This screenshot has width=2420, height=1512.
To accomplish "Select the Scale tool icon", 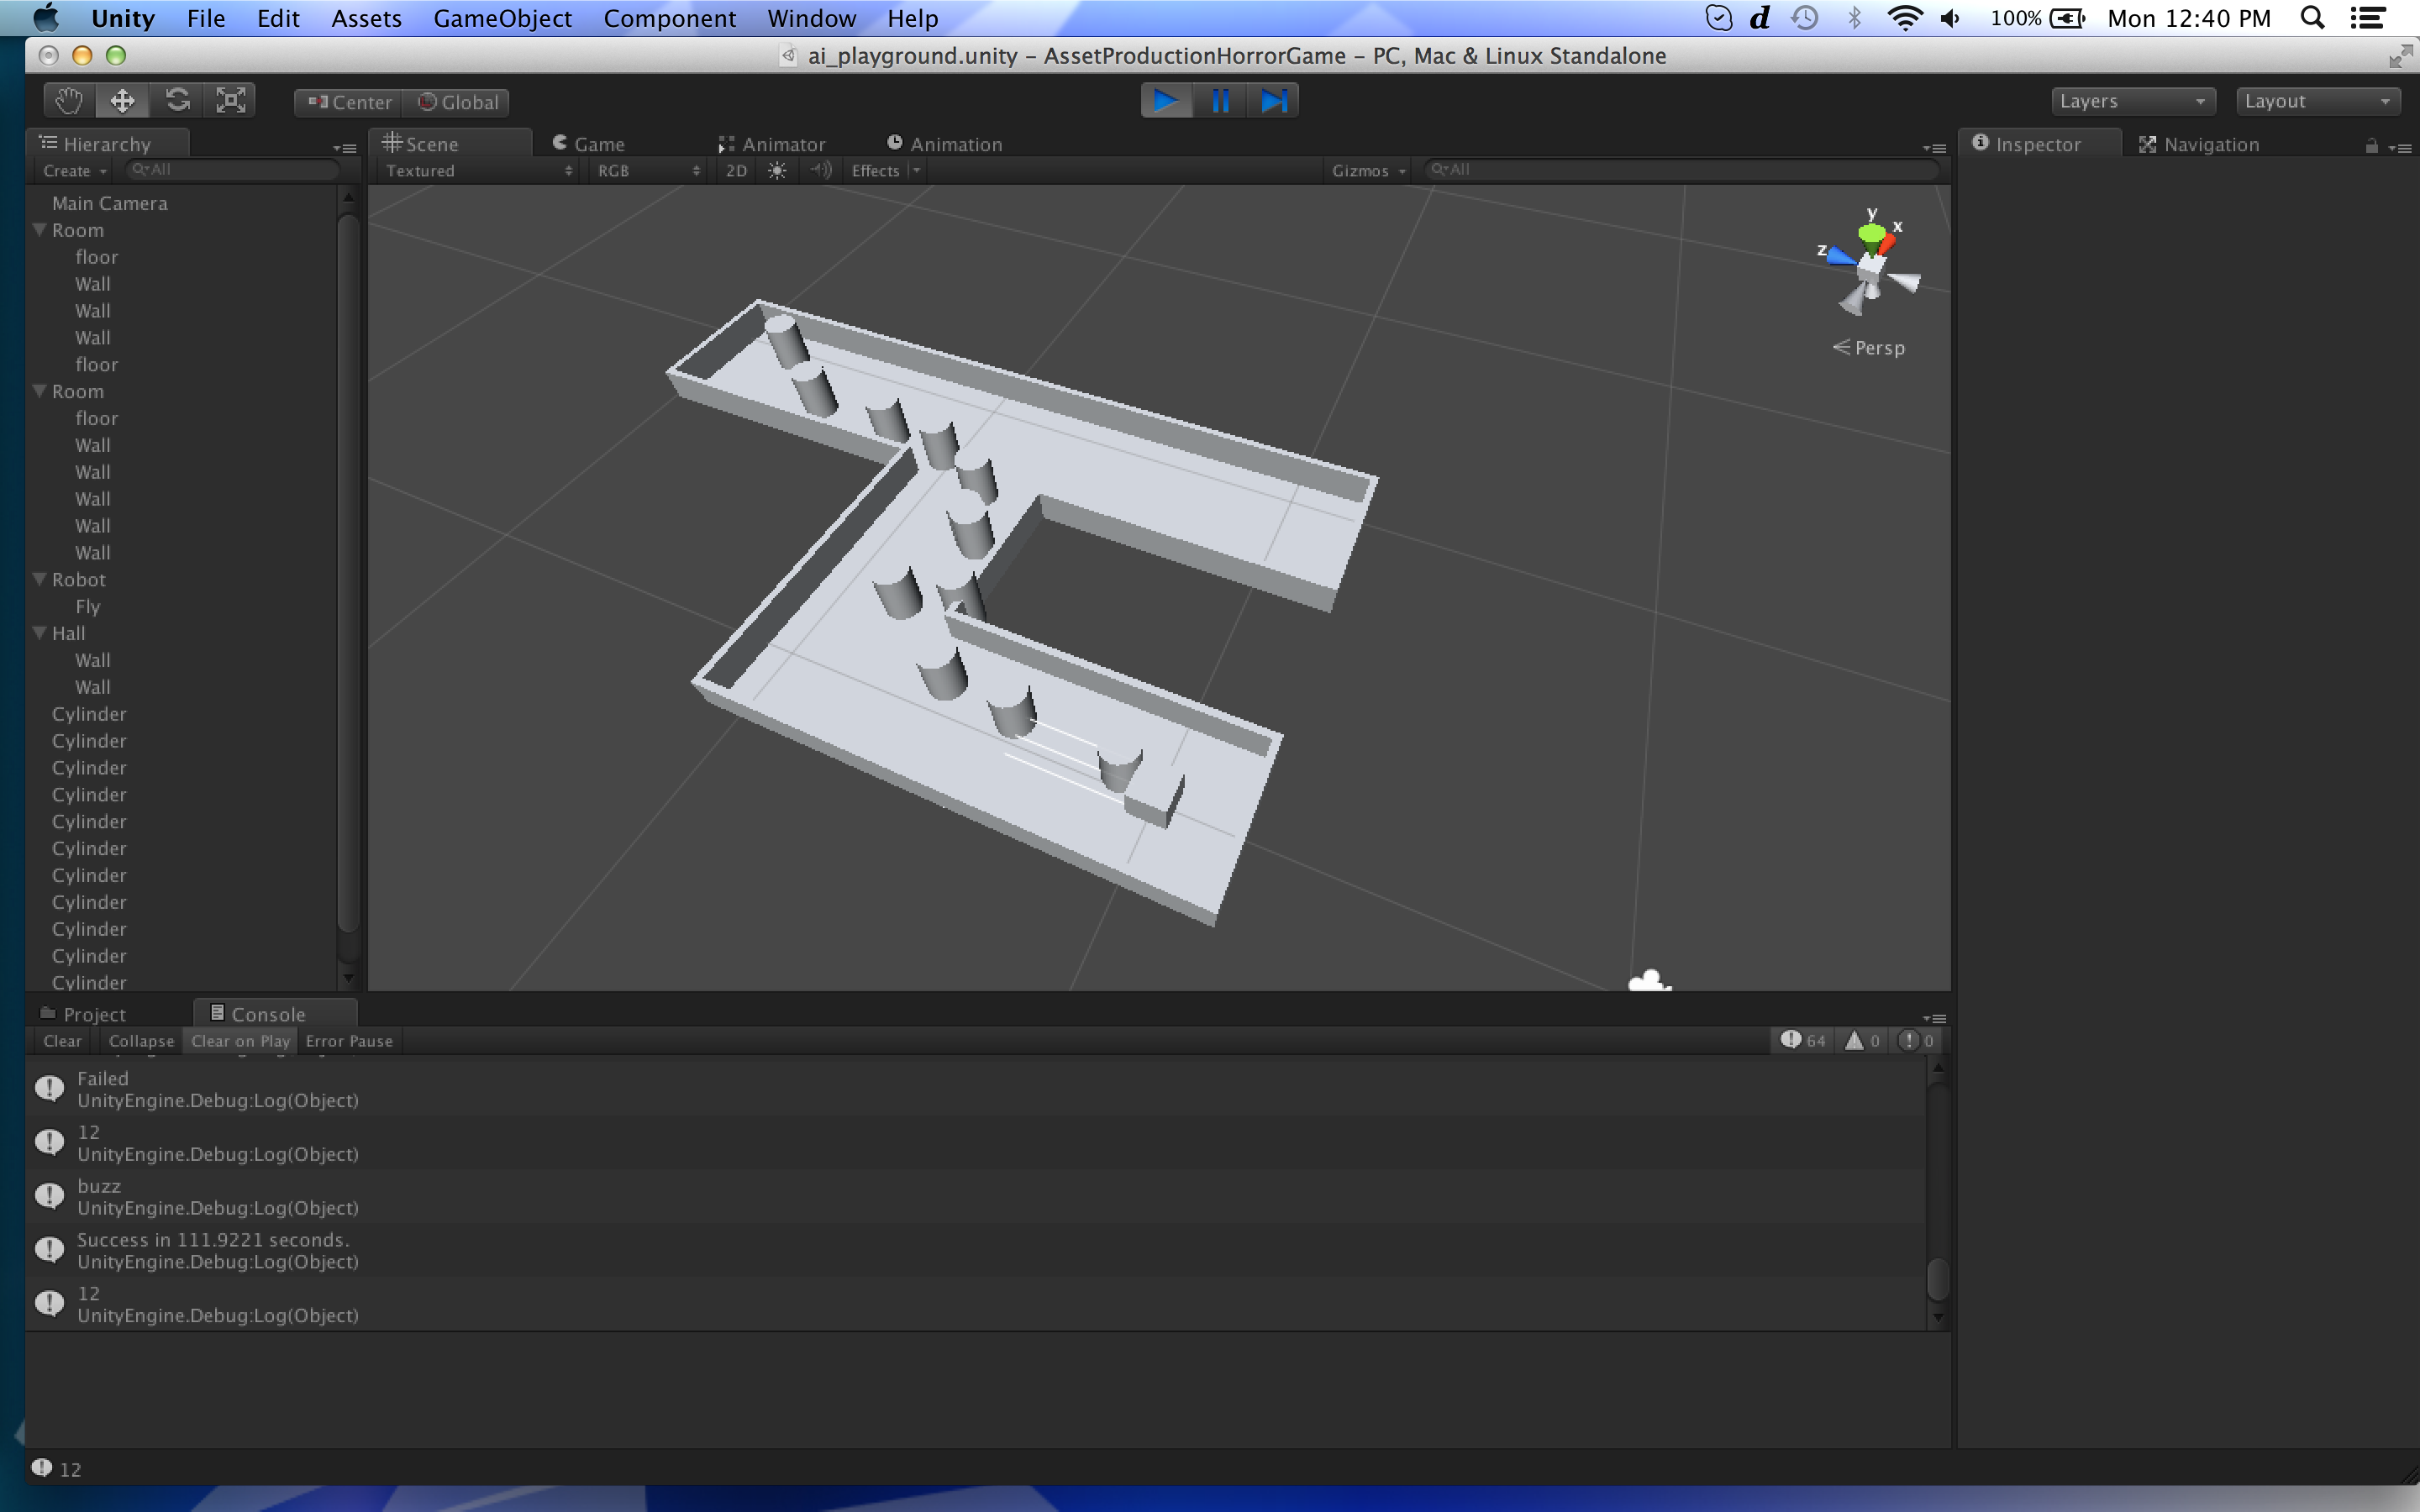I will [231, 101].
